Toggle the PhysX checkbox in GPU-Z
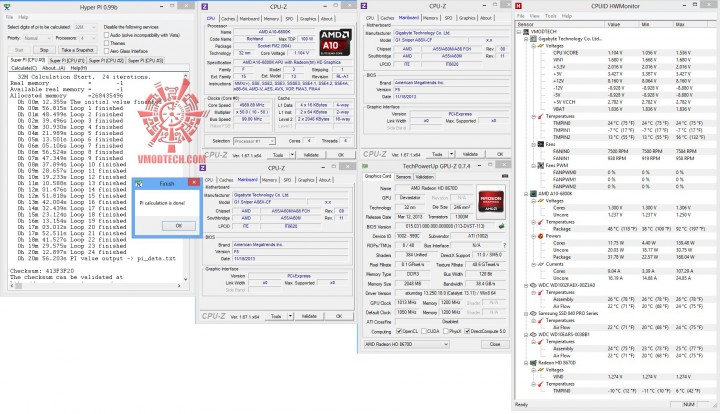 click(x=445, y=331)
